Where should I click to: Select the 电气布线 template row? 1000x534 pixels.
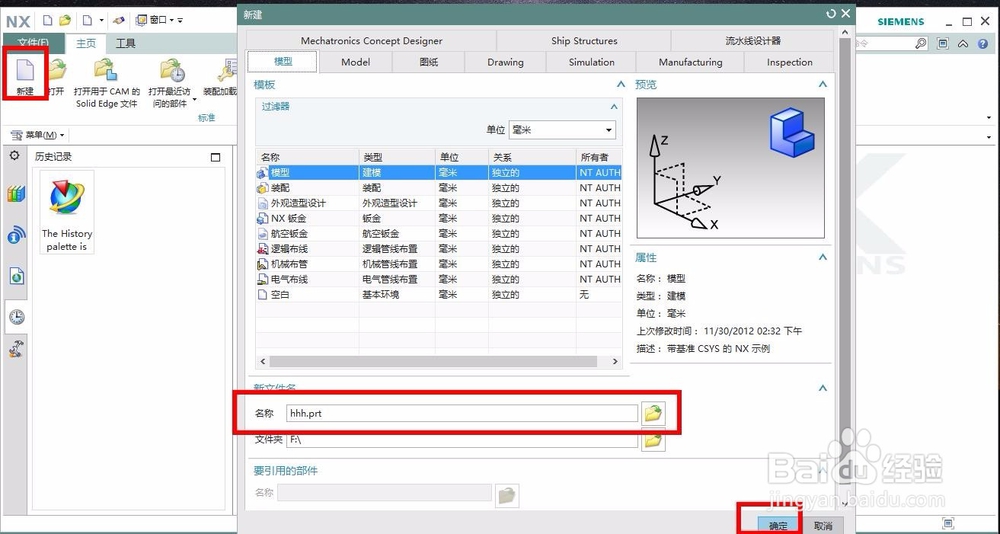tap(438, 279)
